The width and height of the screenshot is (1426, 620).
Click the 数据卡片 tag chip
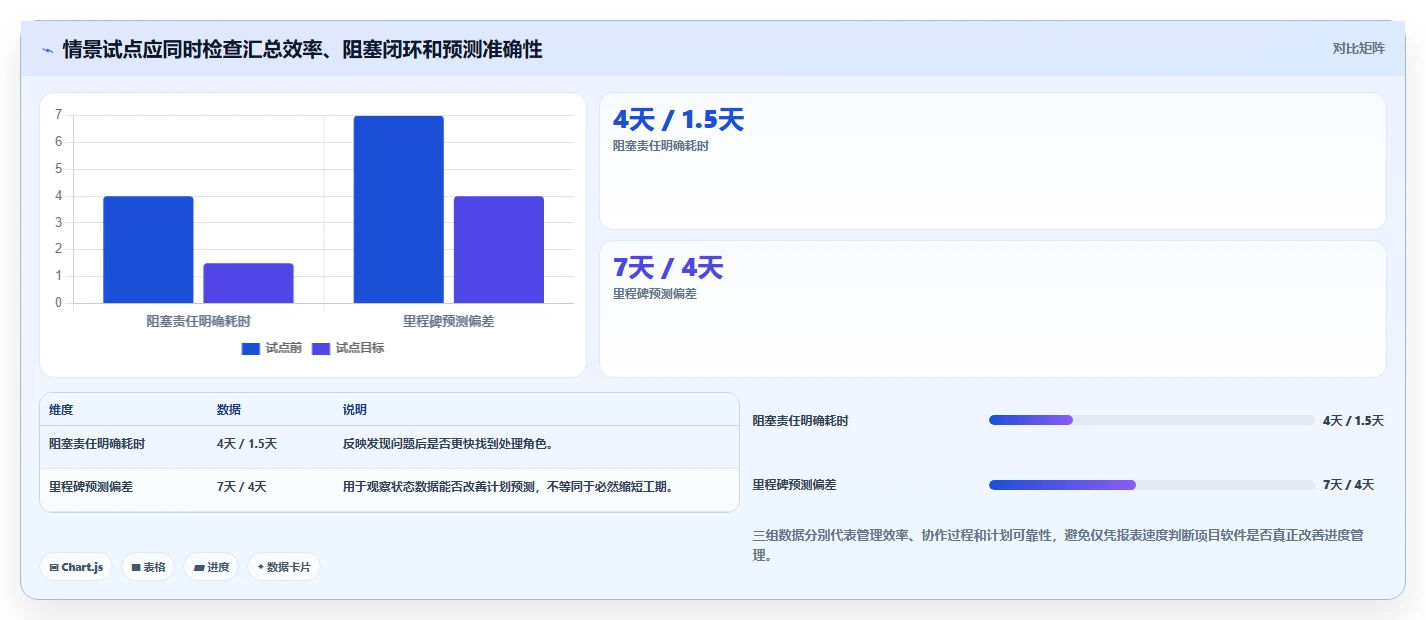coord(284,567)
